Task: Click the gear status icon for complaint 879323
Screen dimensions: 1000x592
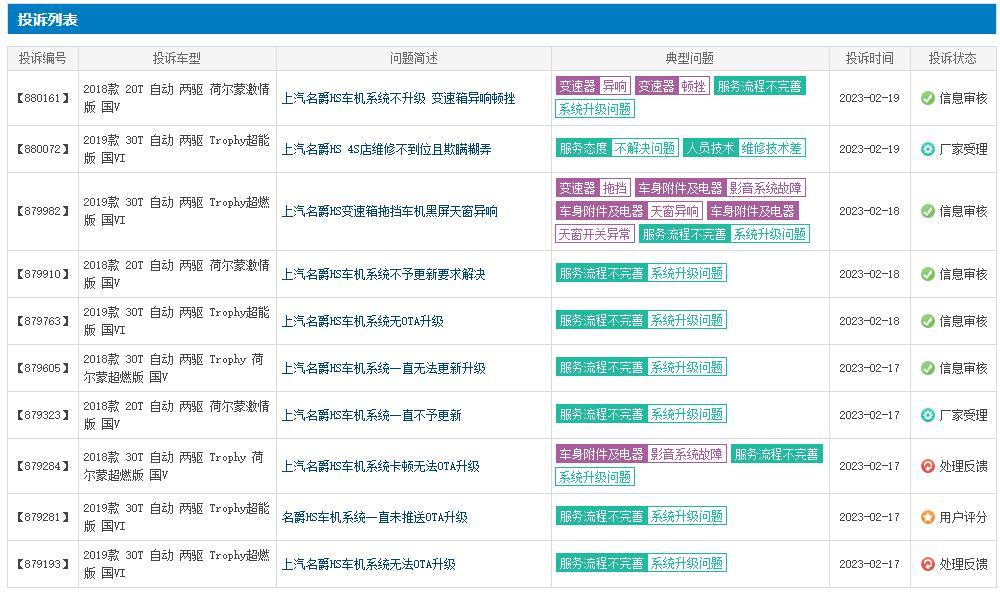Action: [928, 415]
